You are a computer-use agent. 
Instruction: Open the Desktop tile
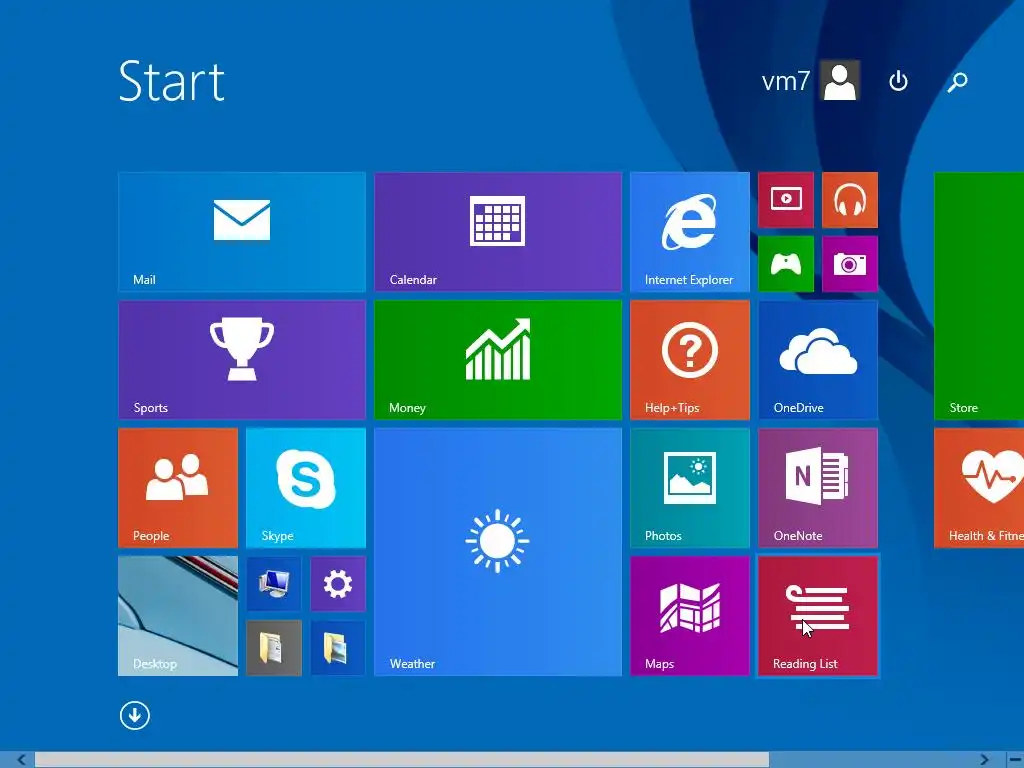click(x=178, y=616)
